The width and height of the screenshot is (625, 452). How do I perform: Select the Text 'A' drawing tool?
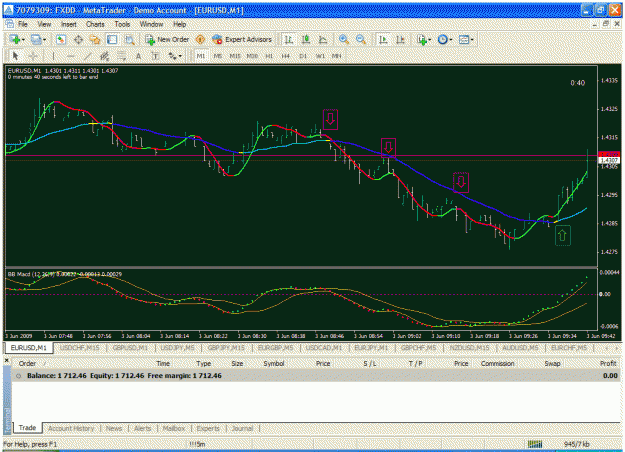point(138,56)
